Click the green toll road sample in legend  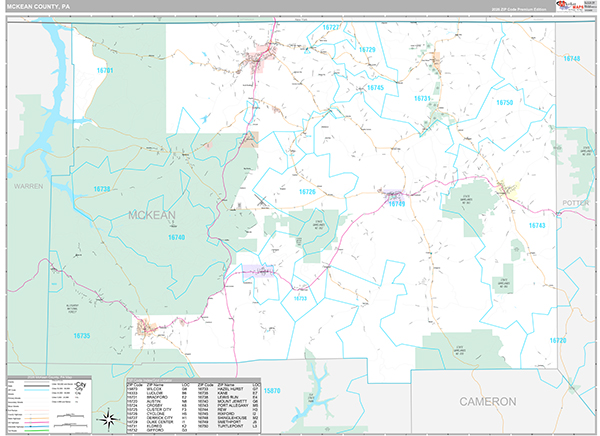36,431
